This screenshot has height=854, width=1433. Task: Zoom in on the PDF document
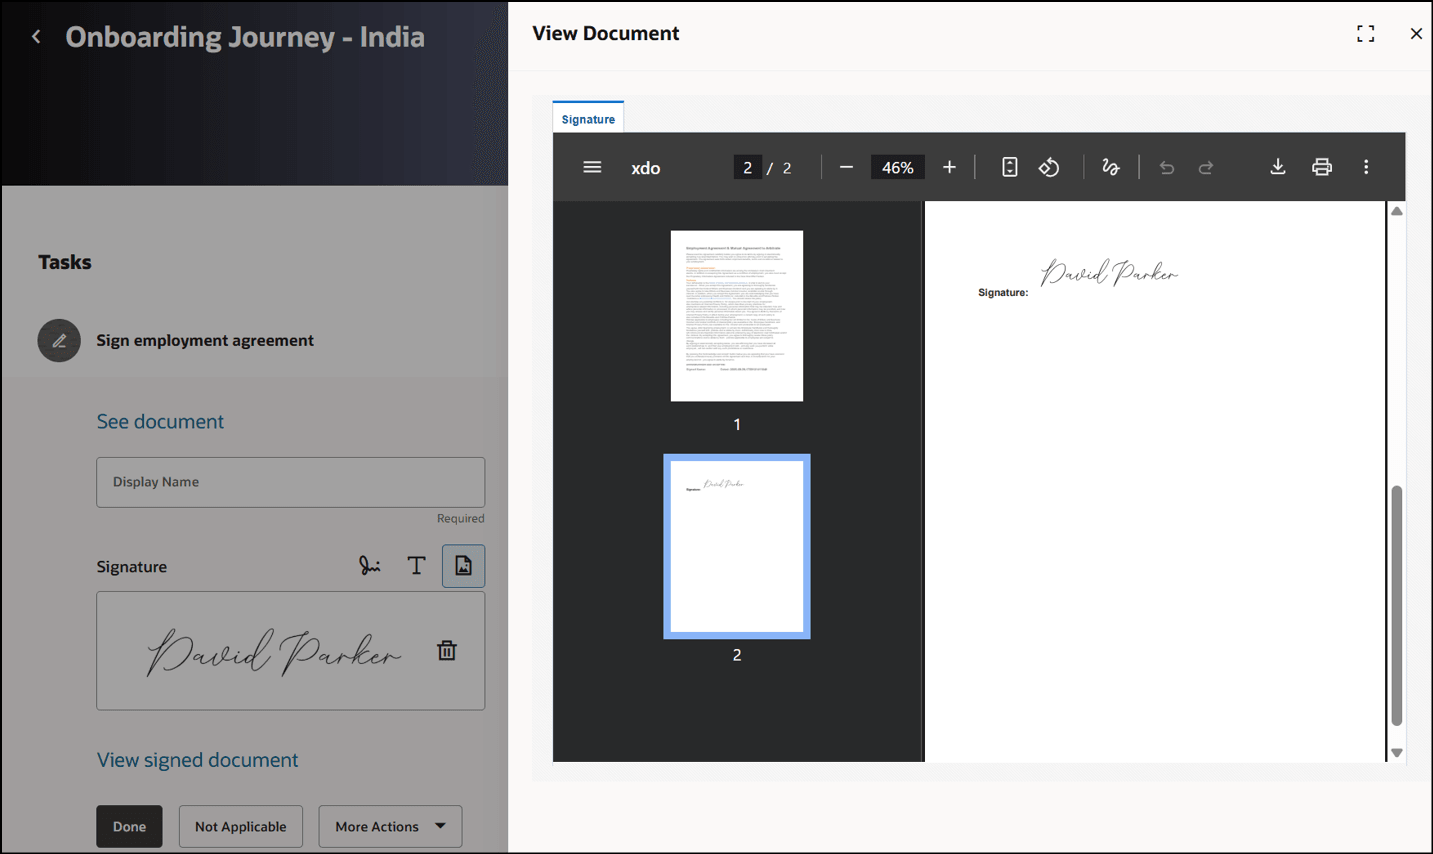(x=949, y=167)
